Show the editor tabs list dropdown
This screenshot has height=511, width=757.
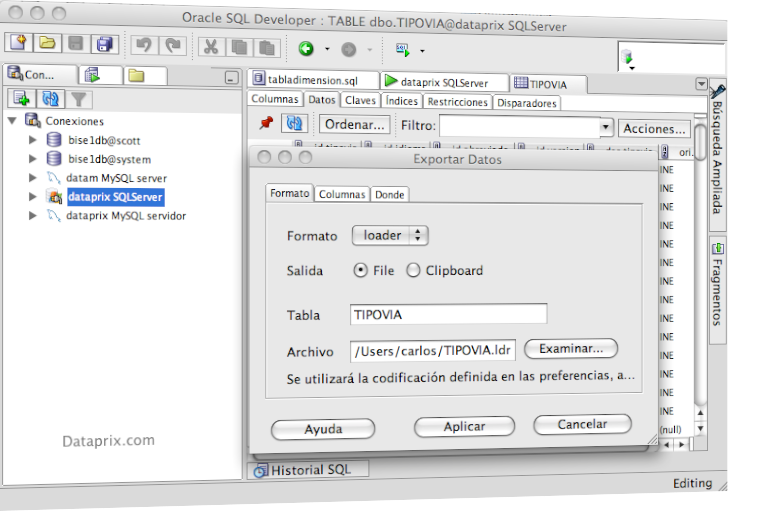point(701,84)
